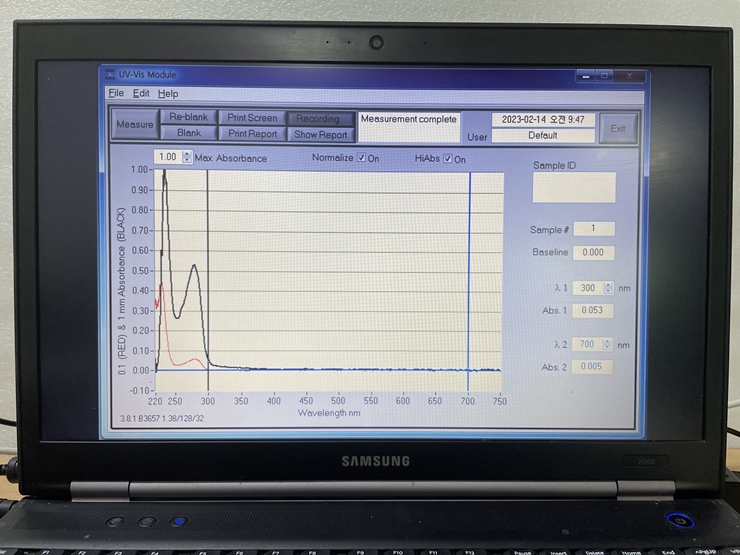Click the Sample ID text box
Image resolution: width=740 pixels, height=555 pixels.
click(574, 187)
